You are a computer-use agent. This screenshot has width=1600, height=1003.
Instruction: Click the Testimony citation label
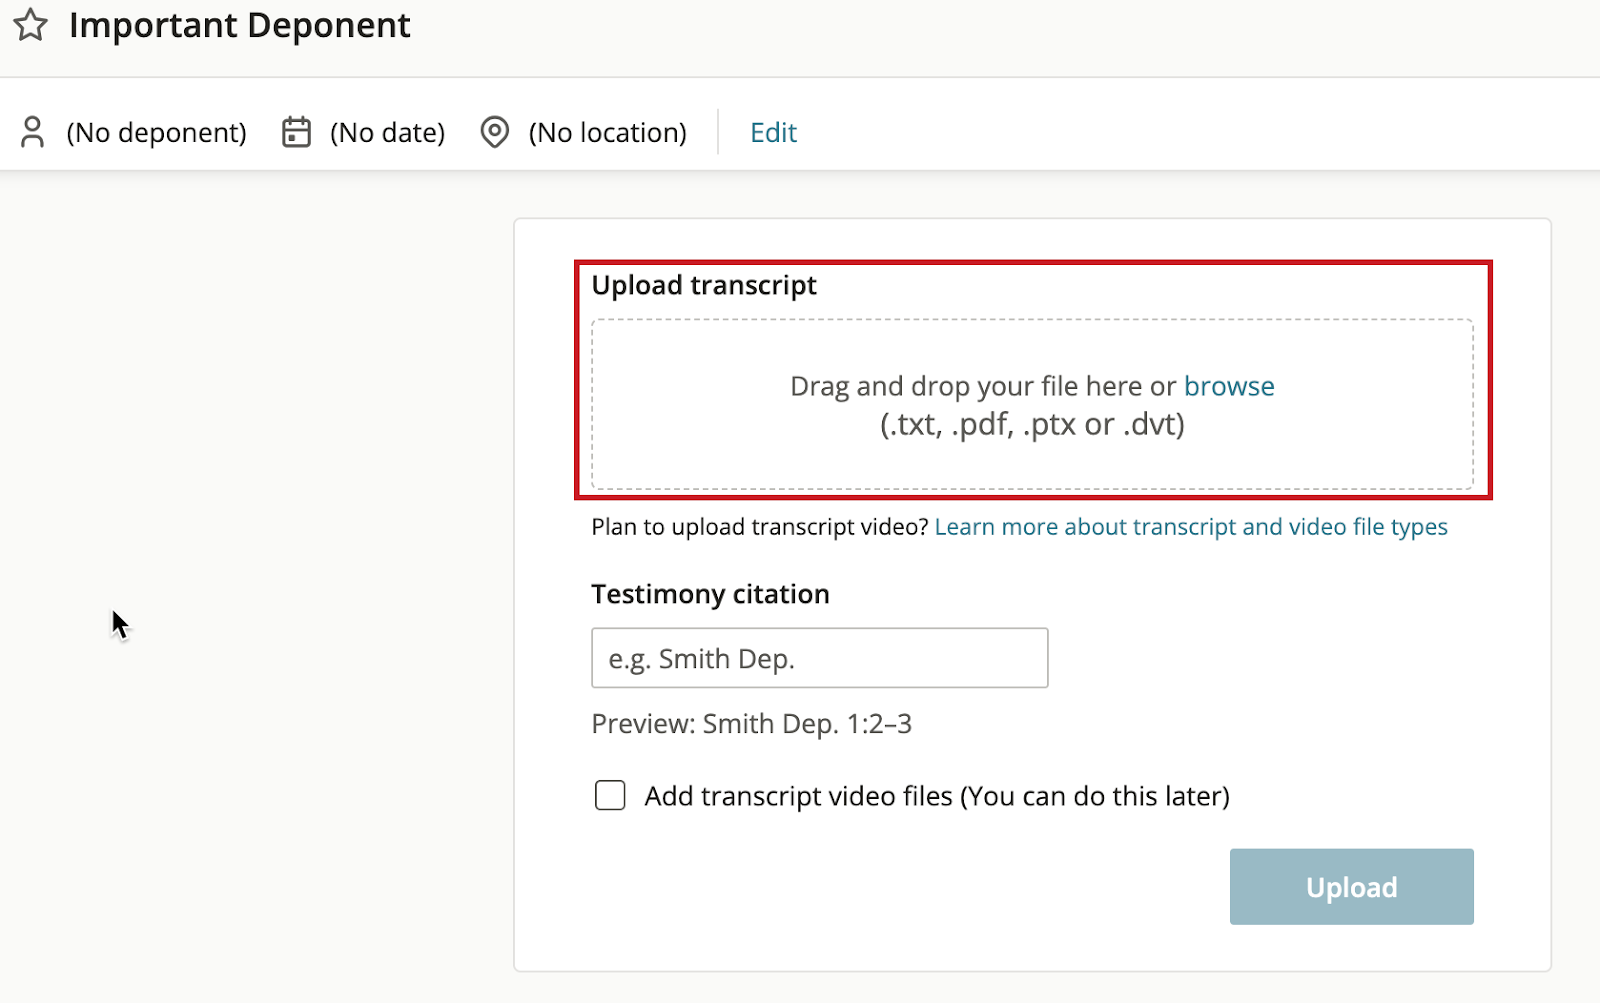[710, 594]
